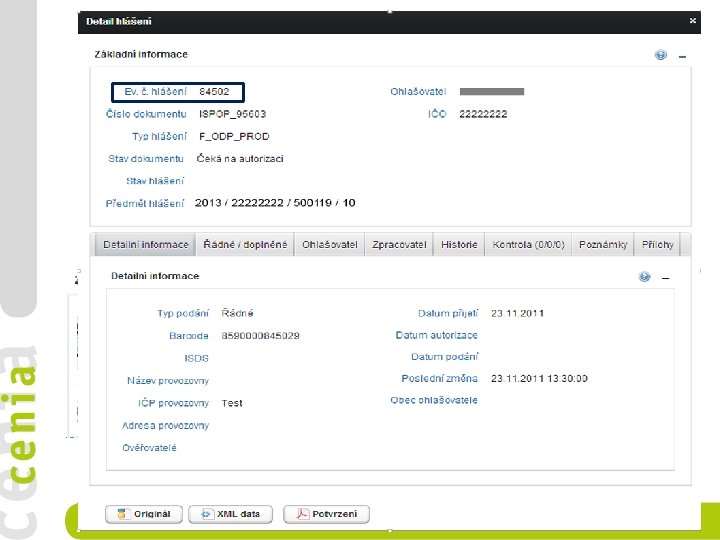
Task: Download XML data
Action: [x=231, y=514]
